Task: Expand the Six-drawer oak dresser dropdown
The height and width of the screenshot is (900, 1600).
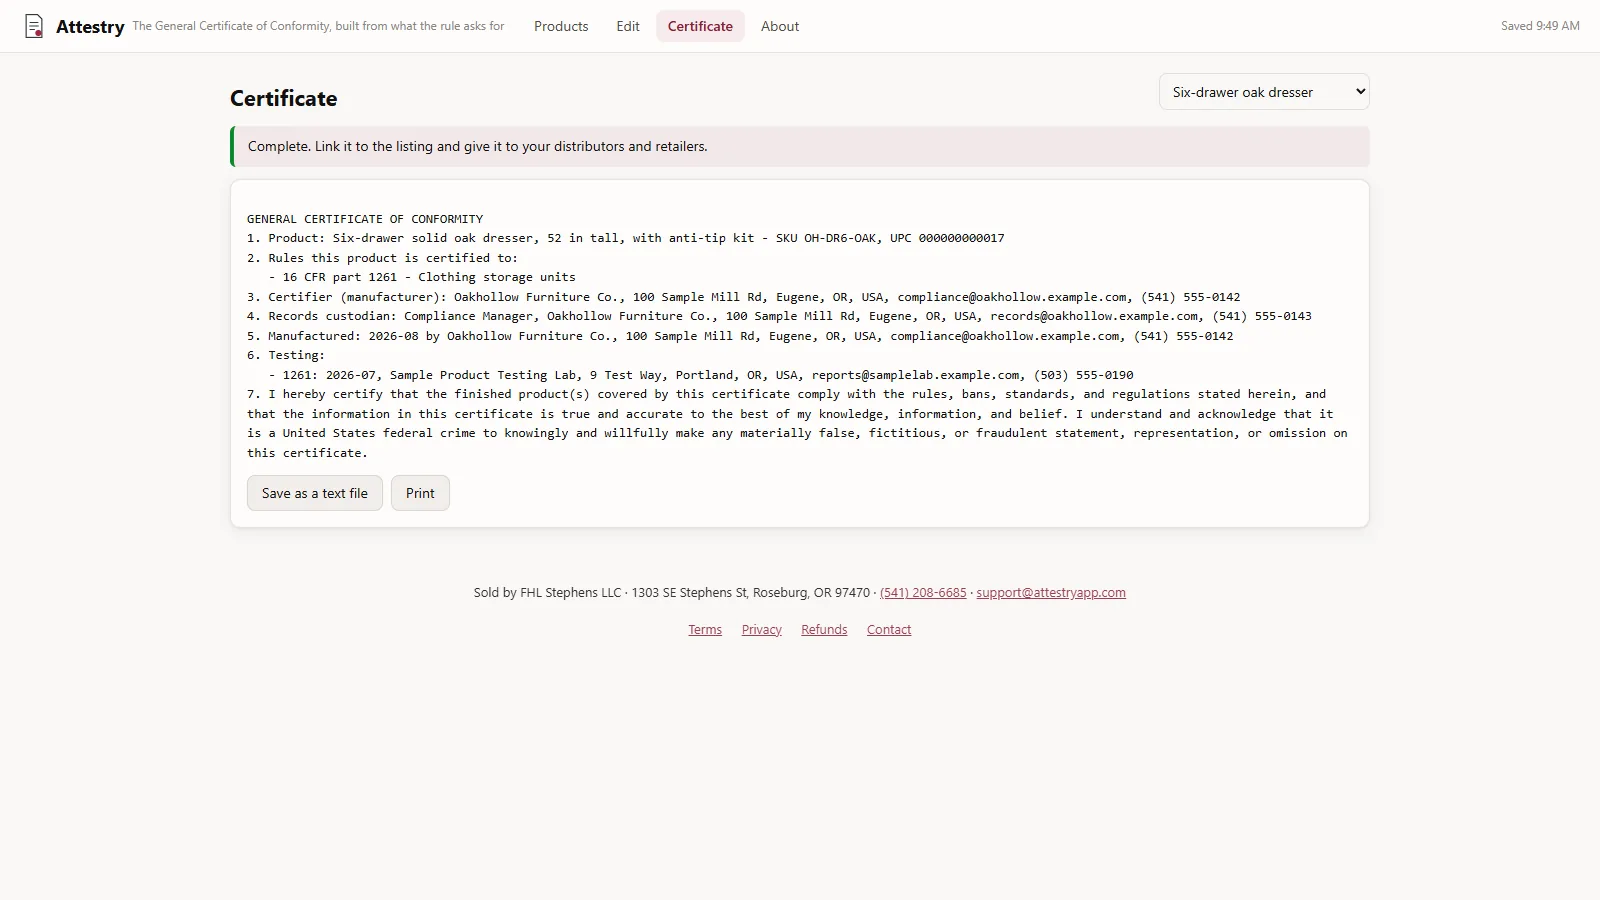Action: [1264, 92]
